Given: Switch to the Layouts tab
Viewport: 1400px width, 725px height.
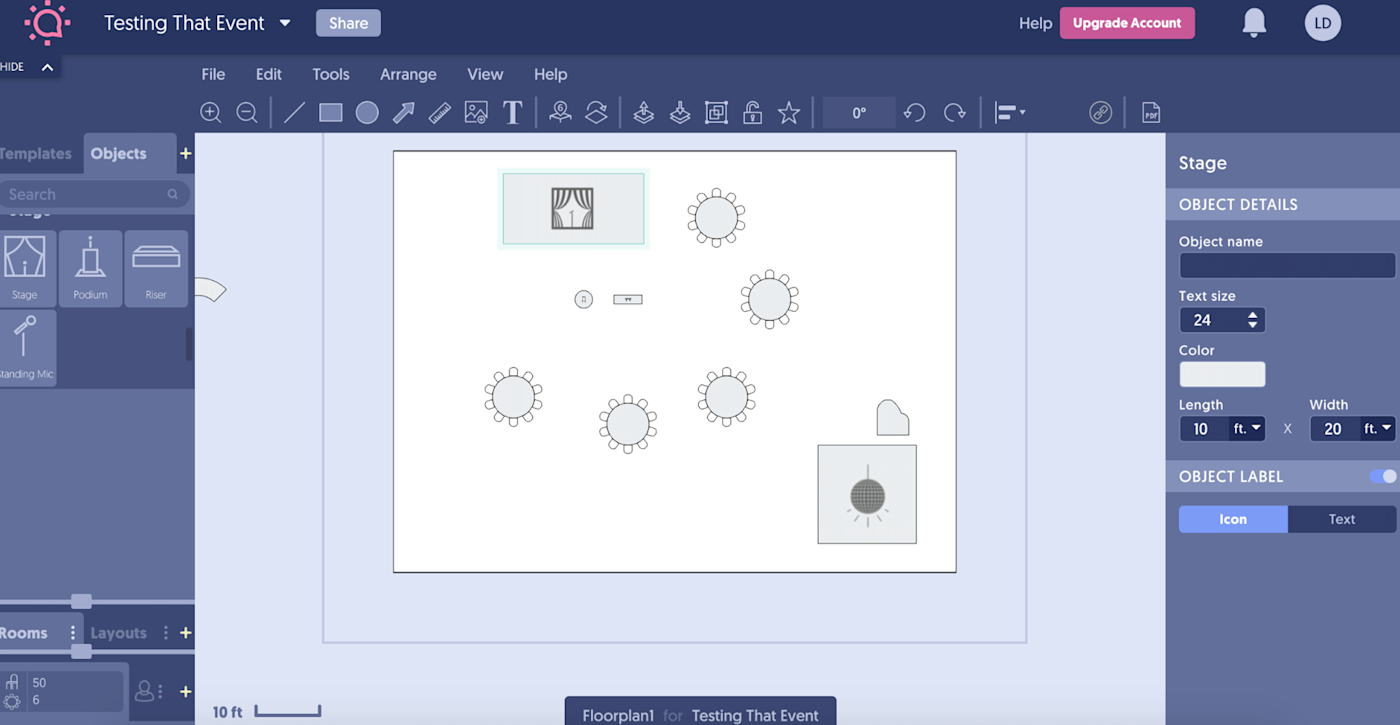Looking at the screenshot, I should (x=118, y=632).
